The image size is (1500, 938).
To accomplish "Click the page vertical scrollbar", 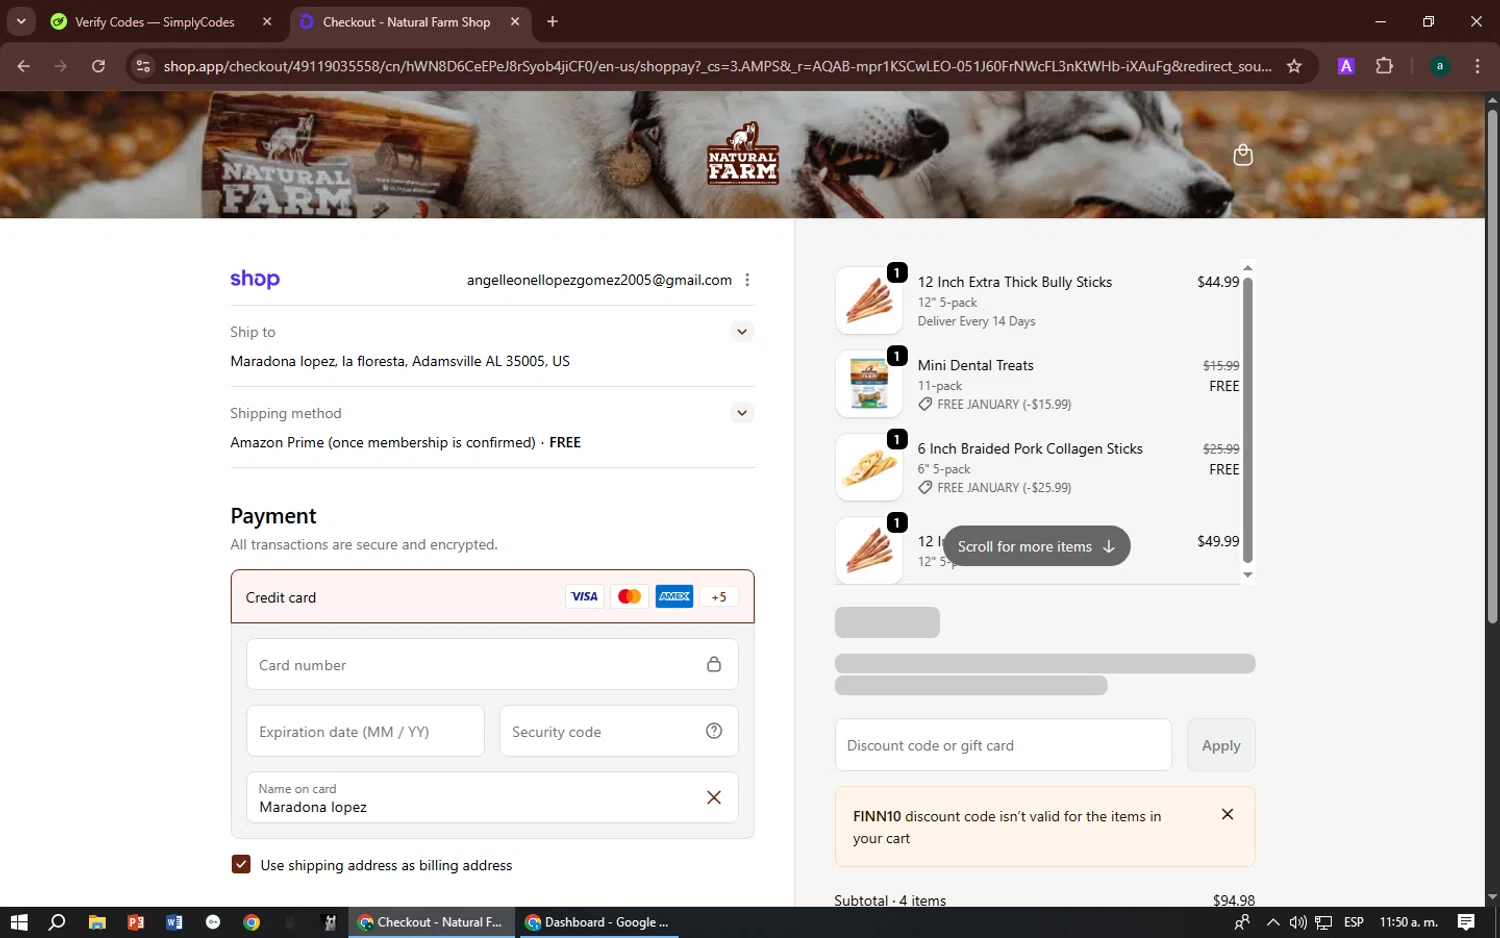I will [1492, 365].
